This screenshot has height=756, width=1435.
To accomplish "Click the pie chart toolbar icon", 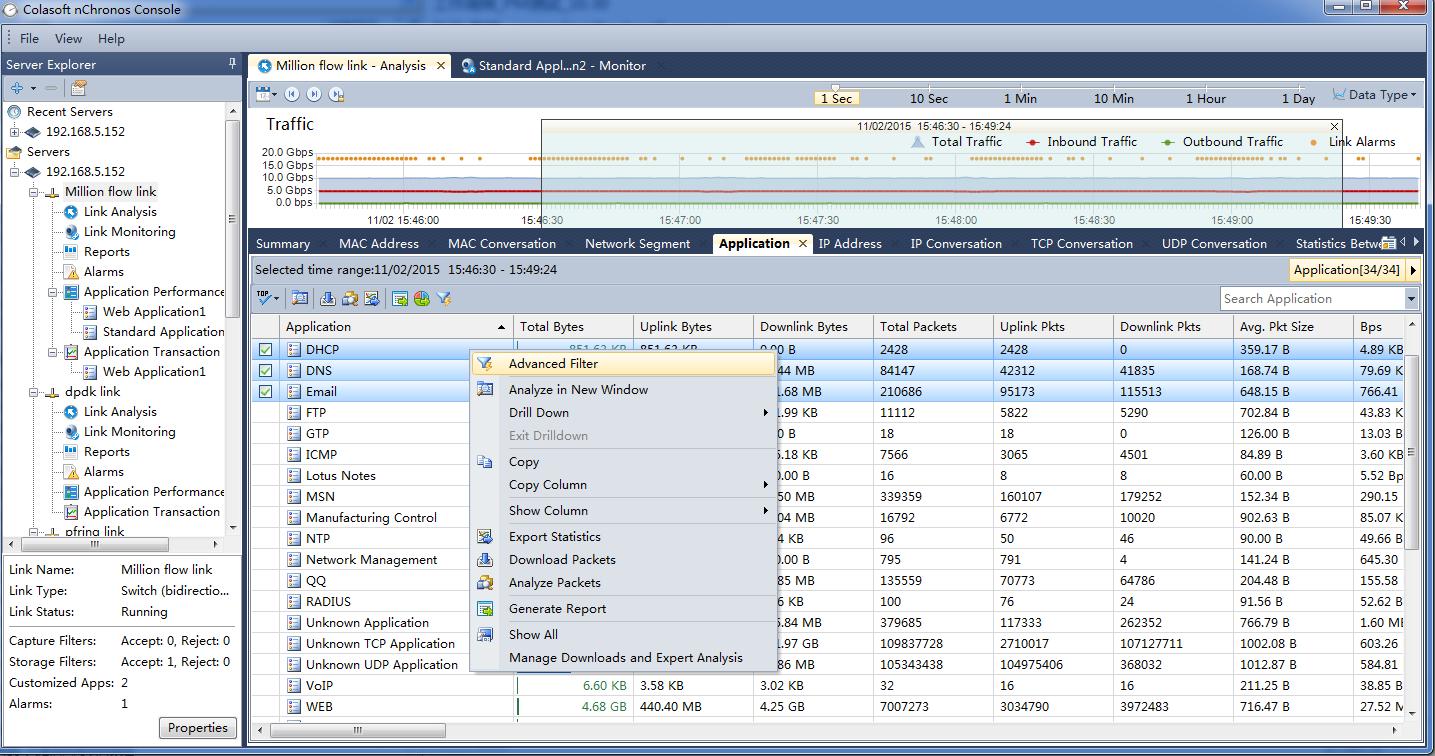I will point(421,298).
